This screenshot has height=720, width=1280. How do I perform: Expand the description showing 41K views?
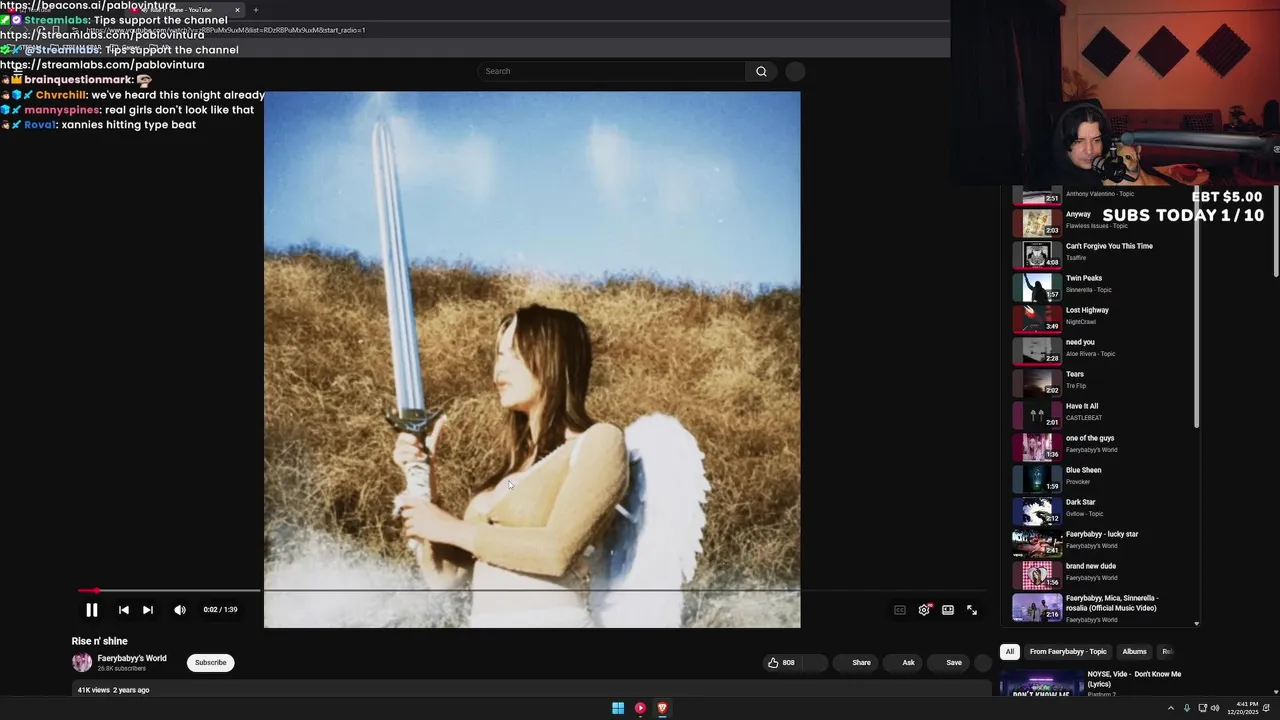(x=531, y=689)
